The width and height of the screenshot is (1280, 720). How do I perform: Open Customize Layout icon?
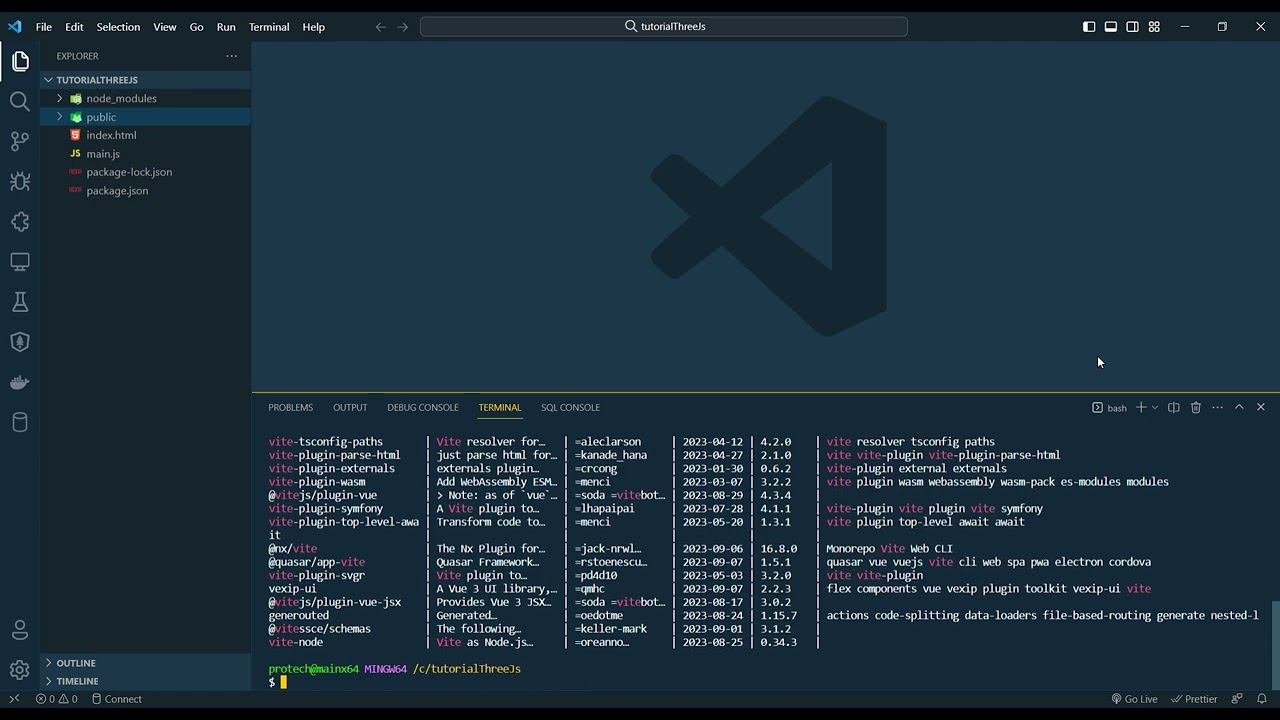click(1155, 27)
